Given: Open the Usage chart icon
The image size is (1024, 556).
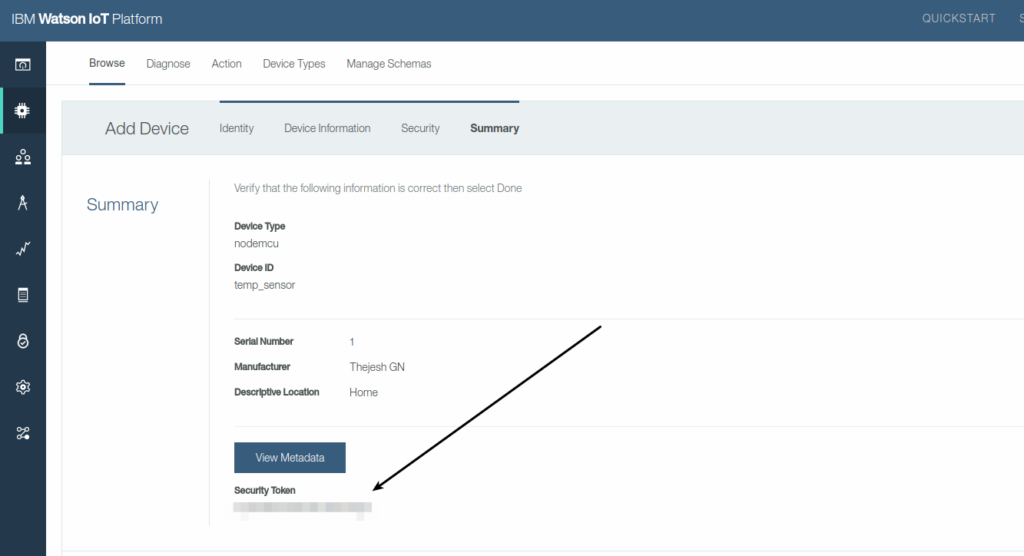Looking at the screenshot, I should tap(23, 249).
